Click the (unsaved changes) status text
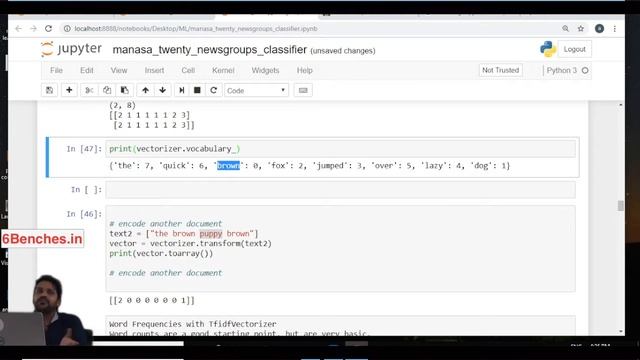The width and height of the screenshot is (640, 360). pyautogui.click(x=343, y=51)
